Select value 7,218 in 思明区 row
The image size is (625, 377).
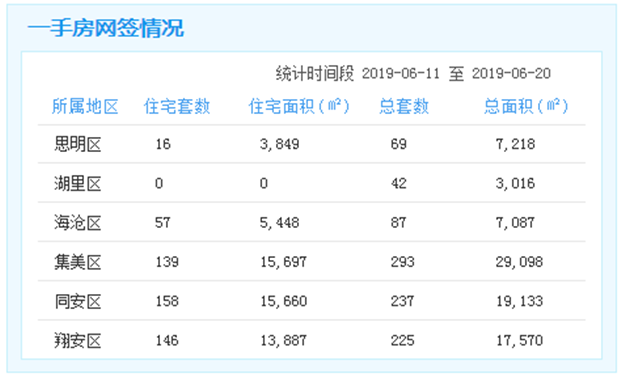tap(515, 144)
